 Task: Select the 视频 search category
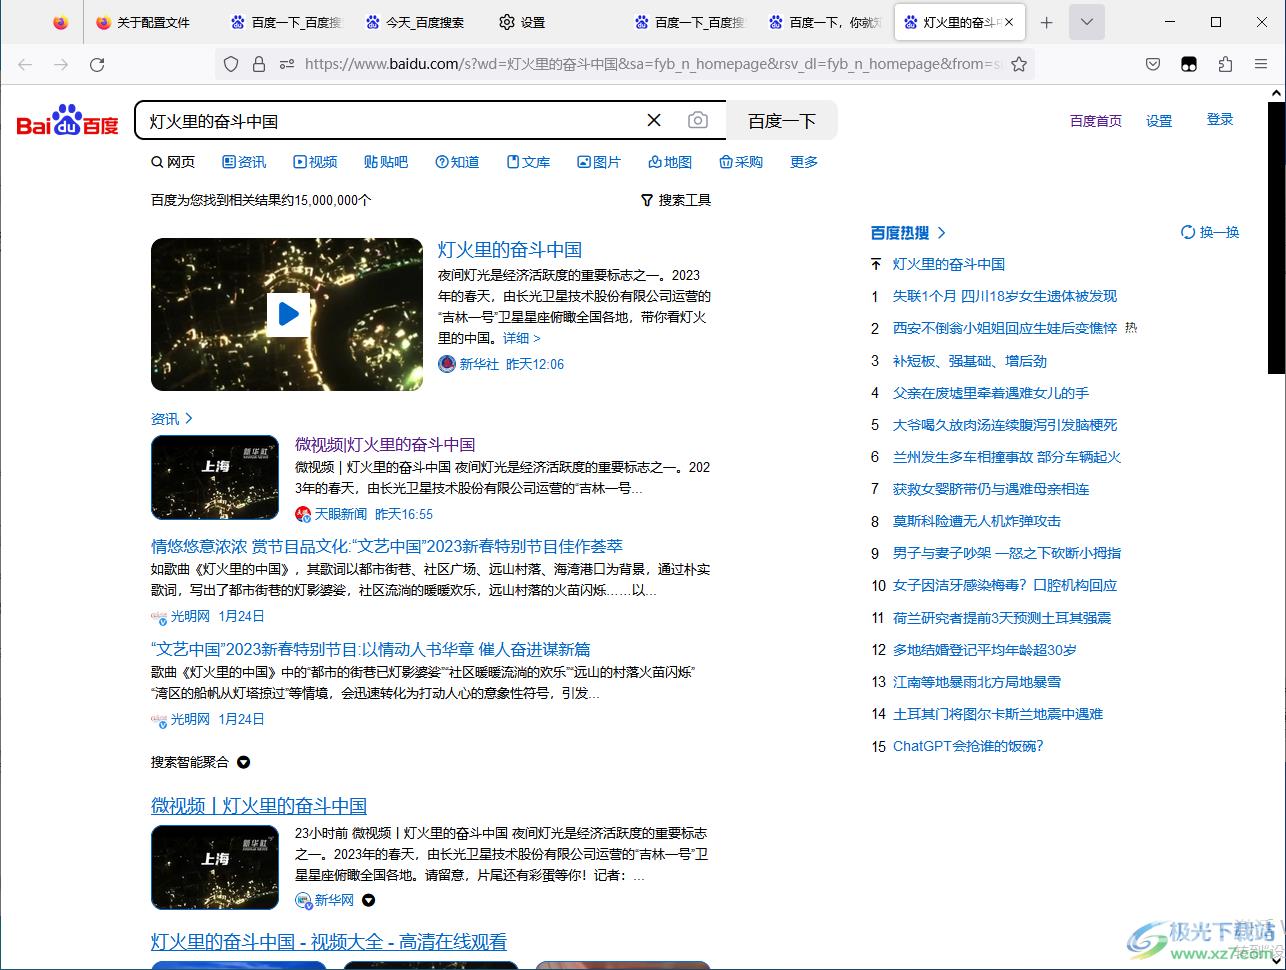[x=315, y=162]
